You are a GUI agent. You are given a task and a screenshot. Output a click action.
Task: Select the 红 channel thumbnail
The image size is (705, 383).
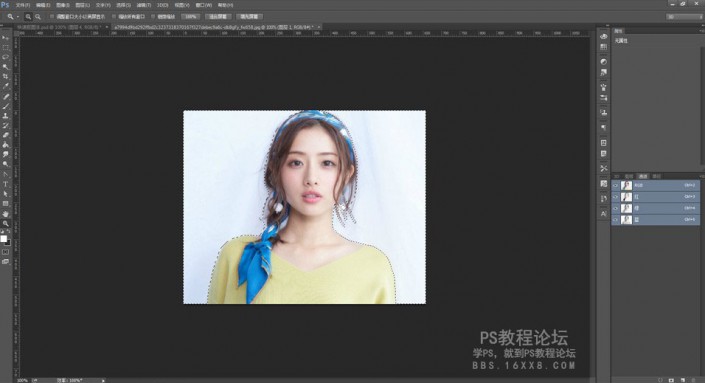[626, 197]
